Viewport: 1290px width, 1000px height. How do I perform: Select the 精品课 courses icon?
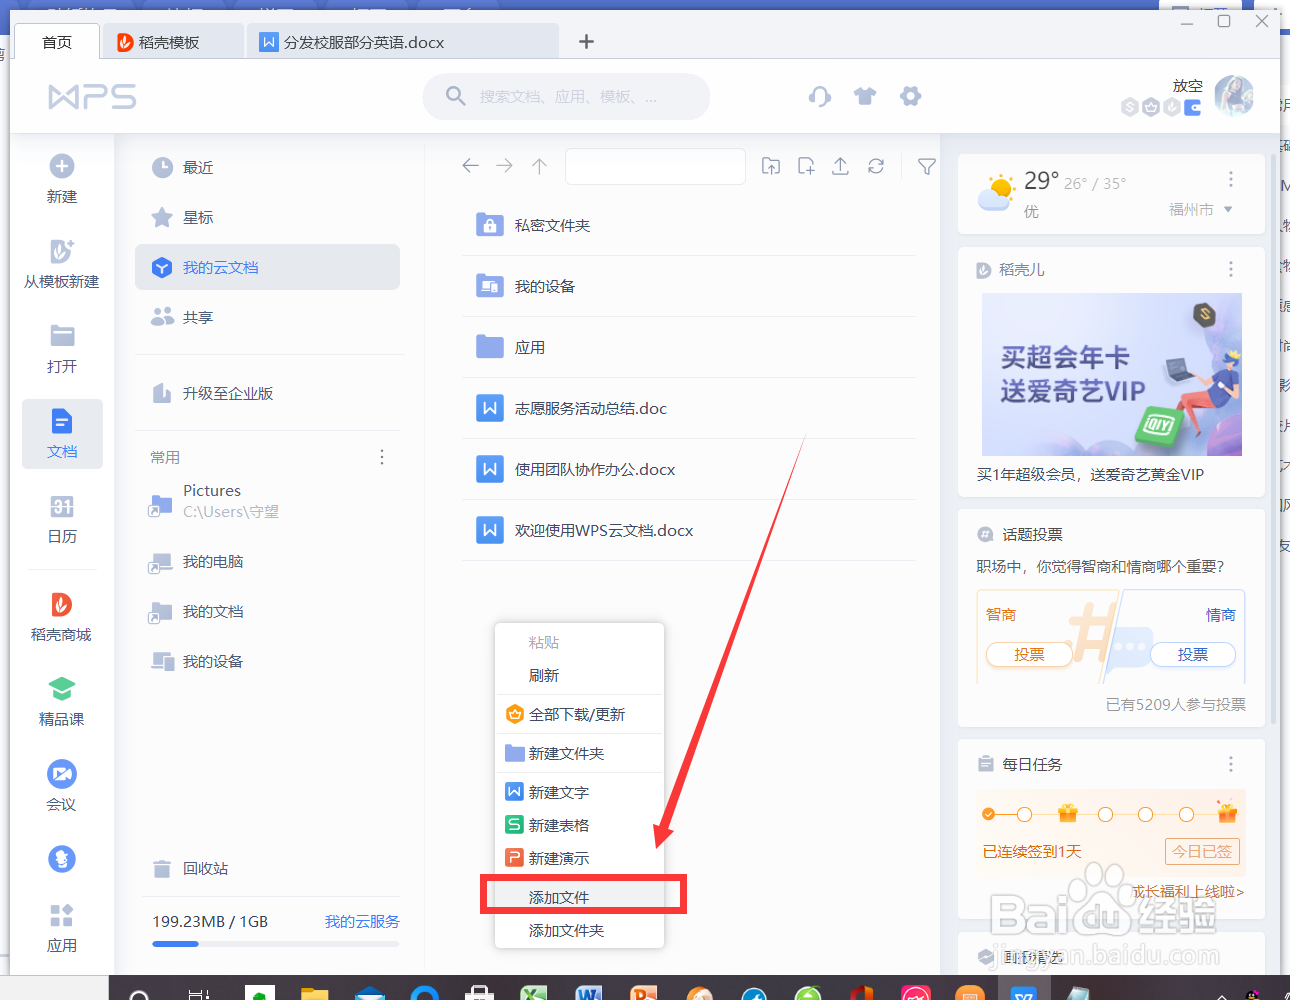coord(62,700)
